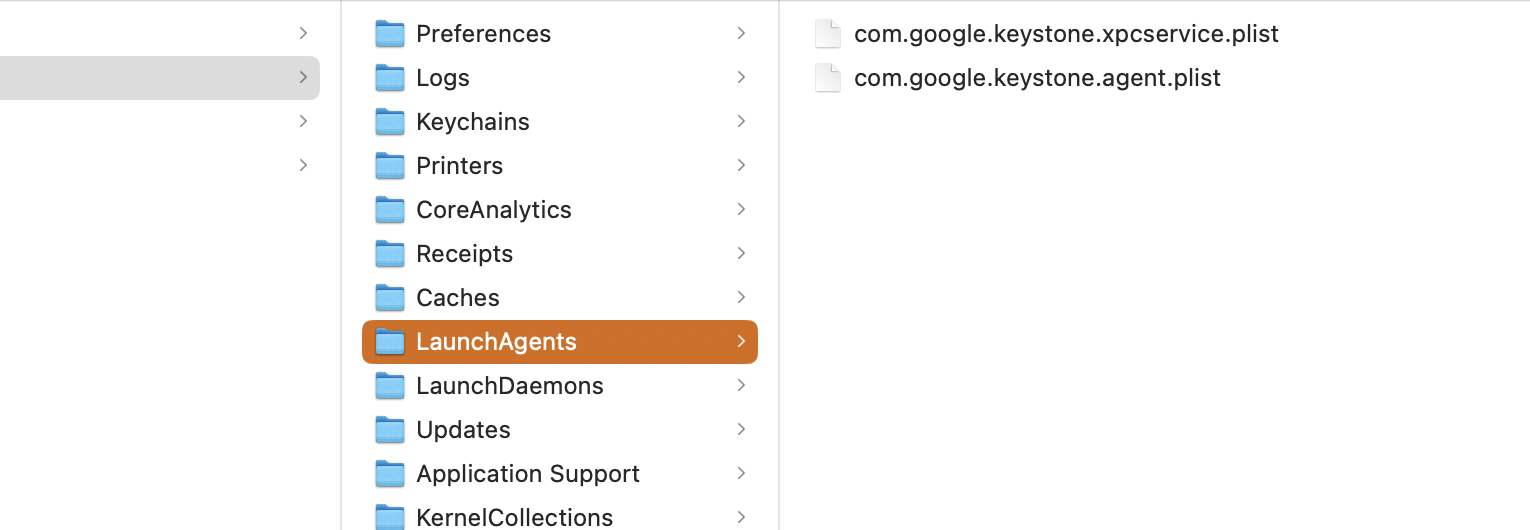
Task: Click the Logs folder icon
Action: (389, 78)
